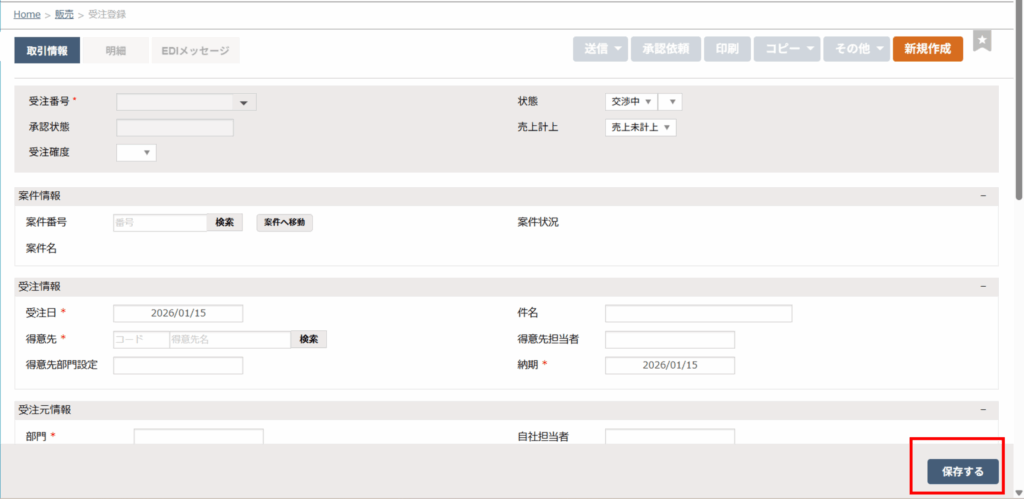Viewport: 1024px width, 499px height.
Task: Click the bookmark star icon
Action: [982, 41]
